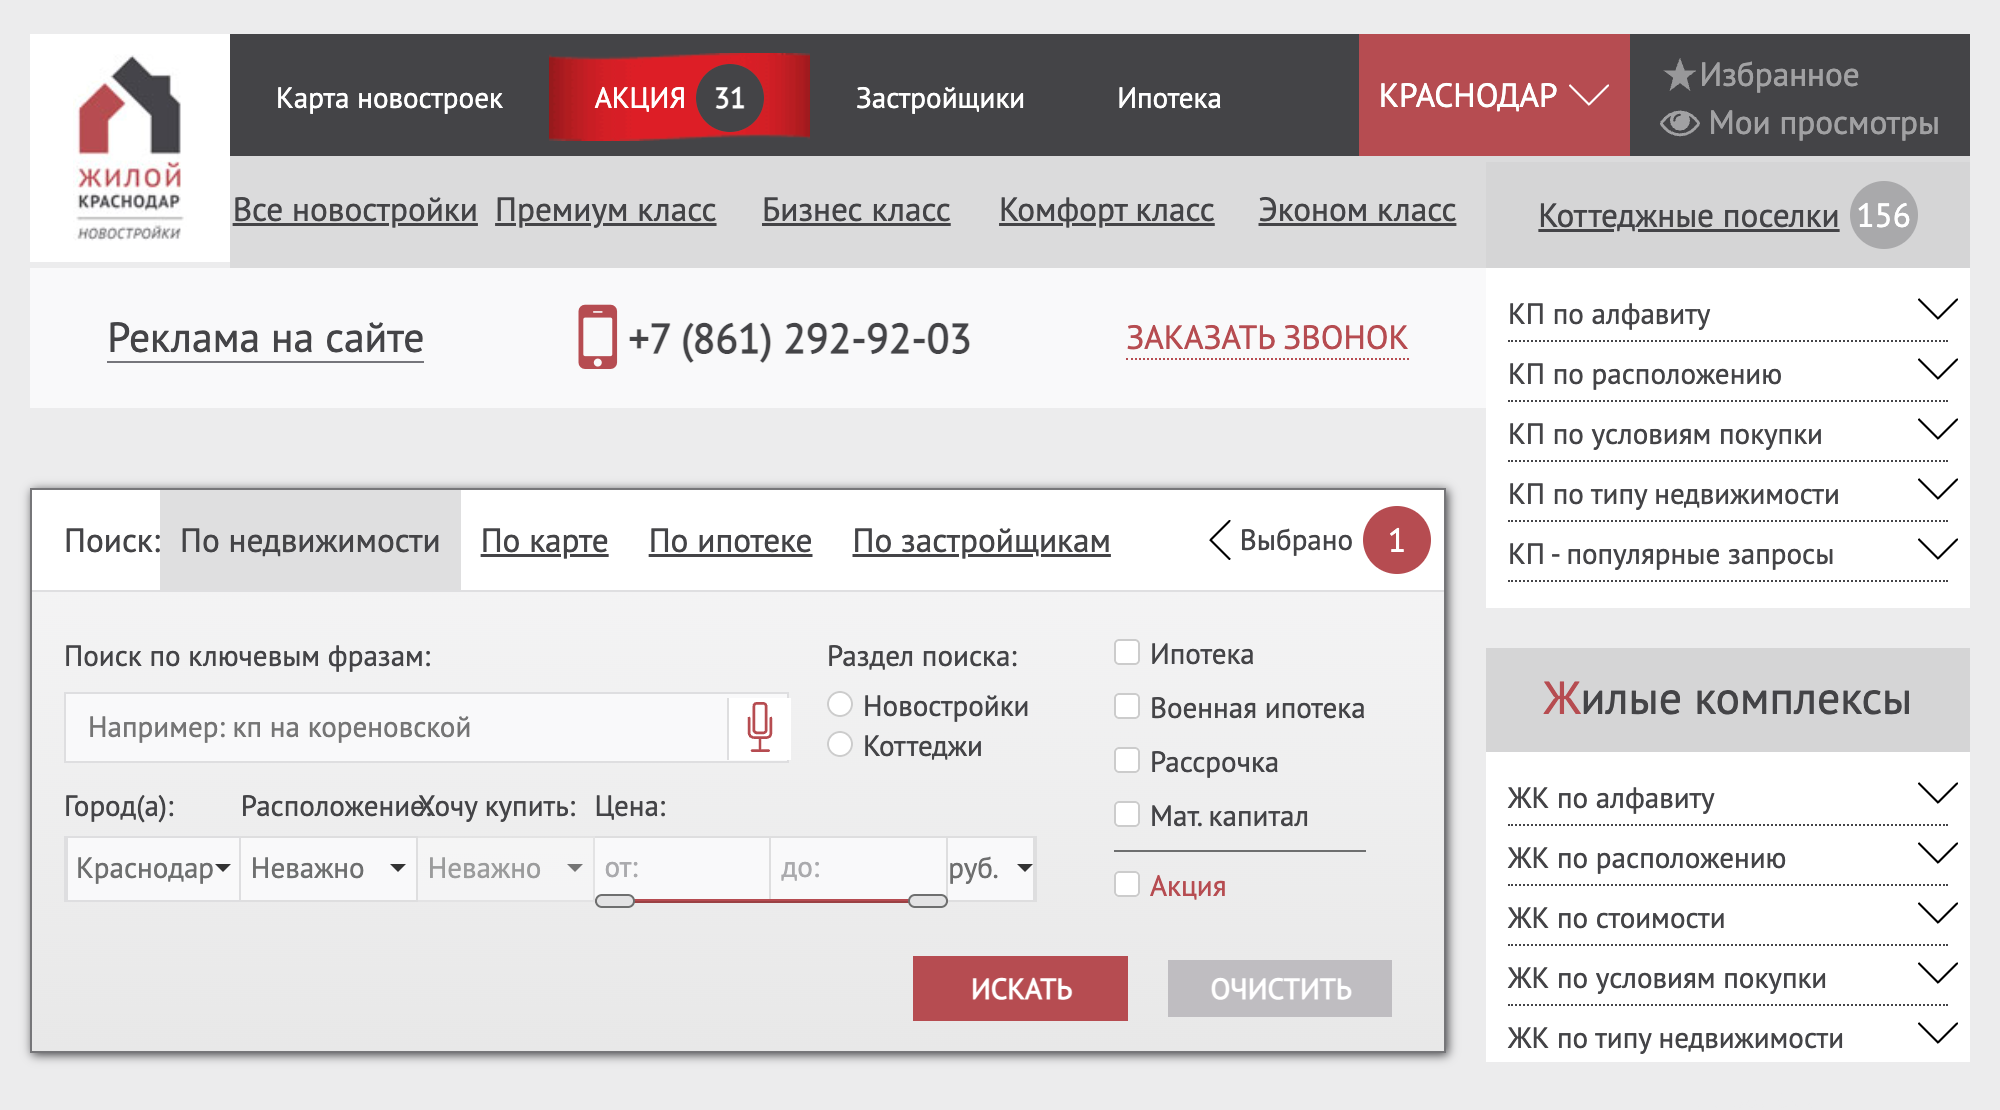Open the руб. currency dropdown

click(991, 868)
